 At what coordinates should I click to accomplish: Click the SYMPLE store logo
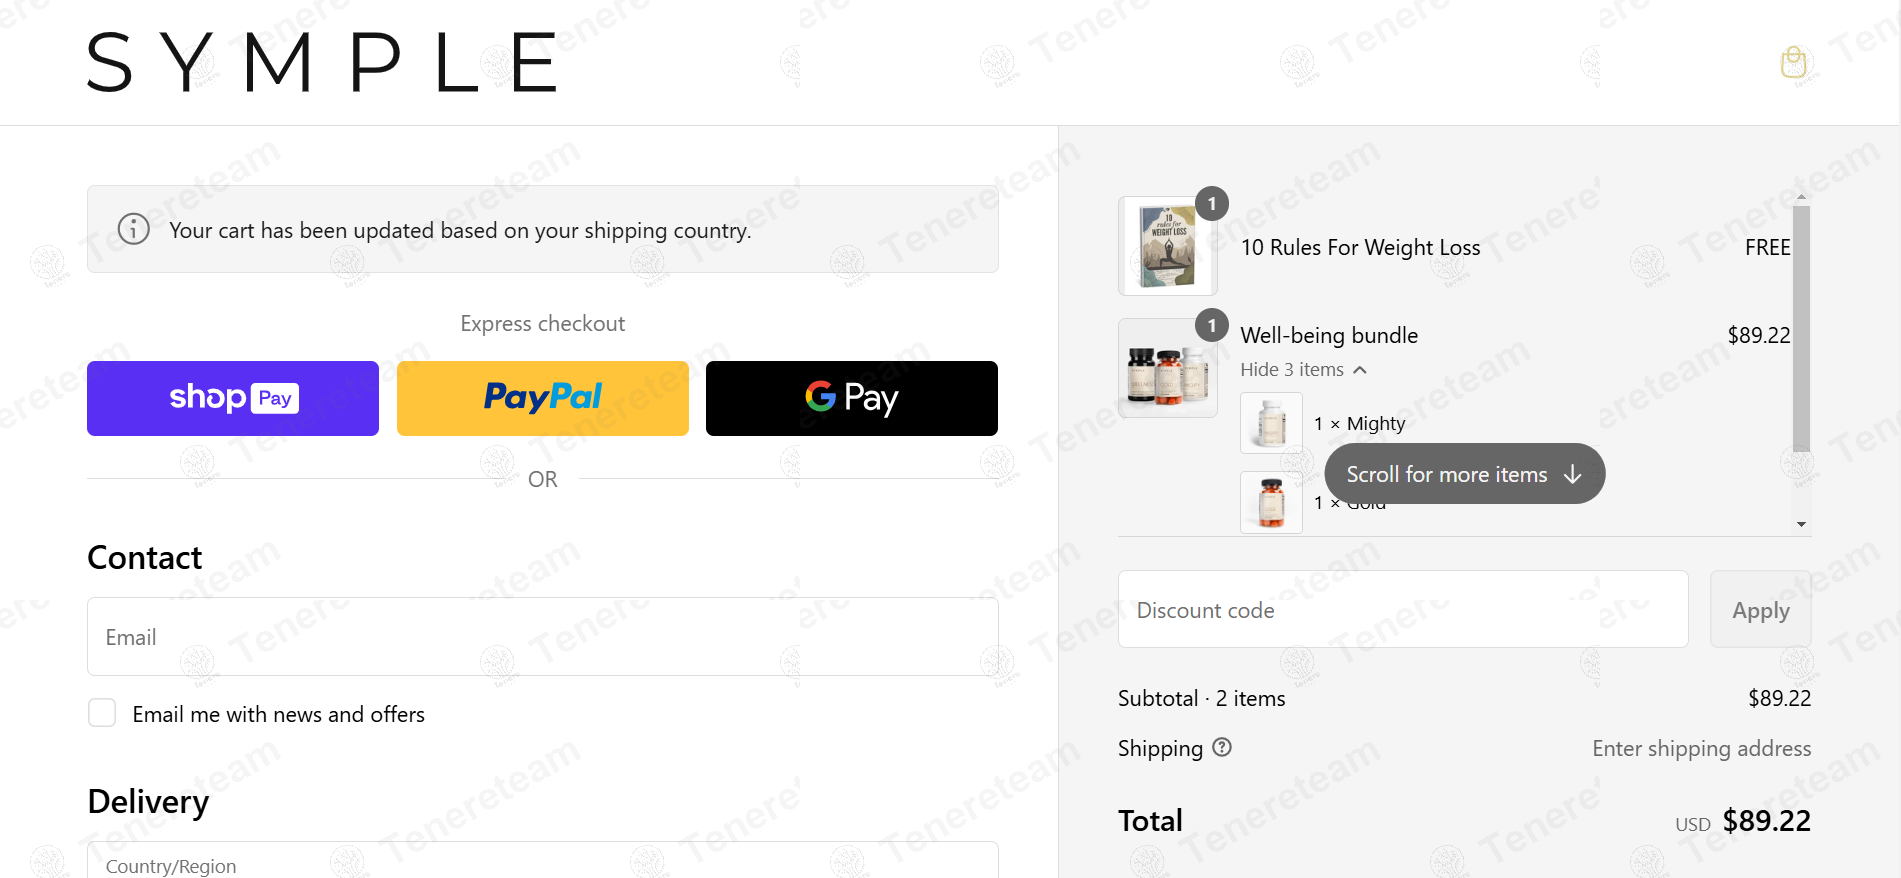click(322, 62)
